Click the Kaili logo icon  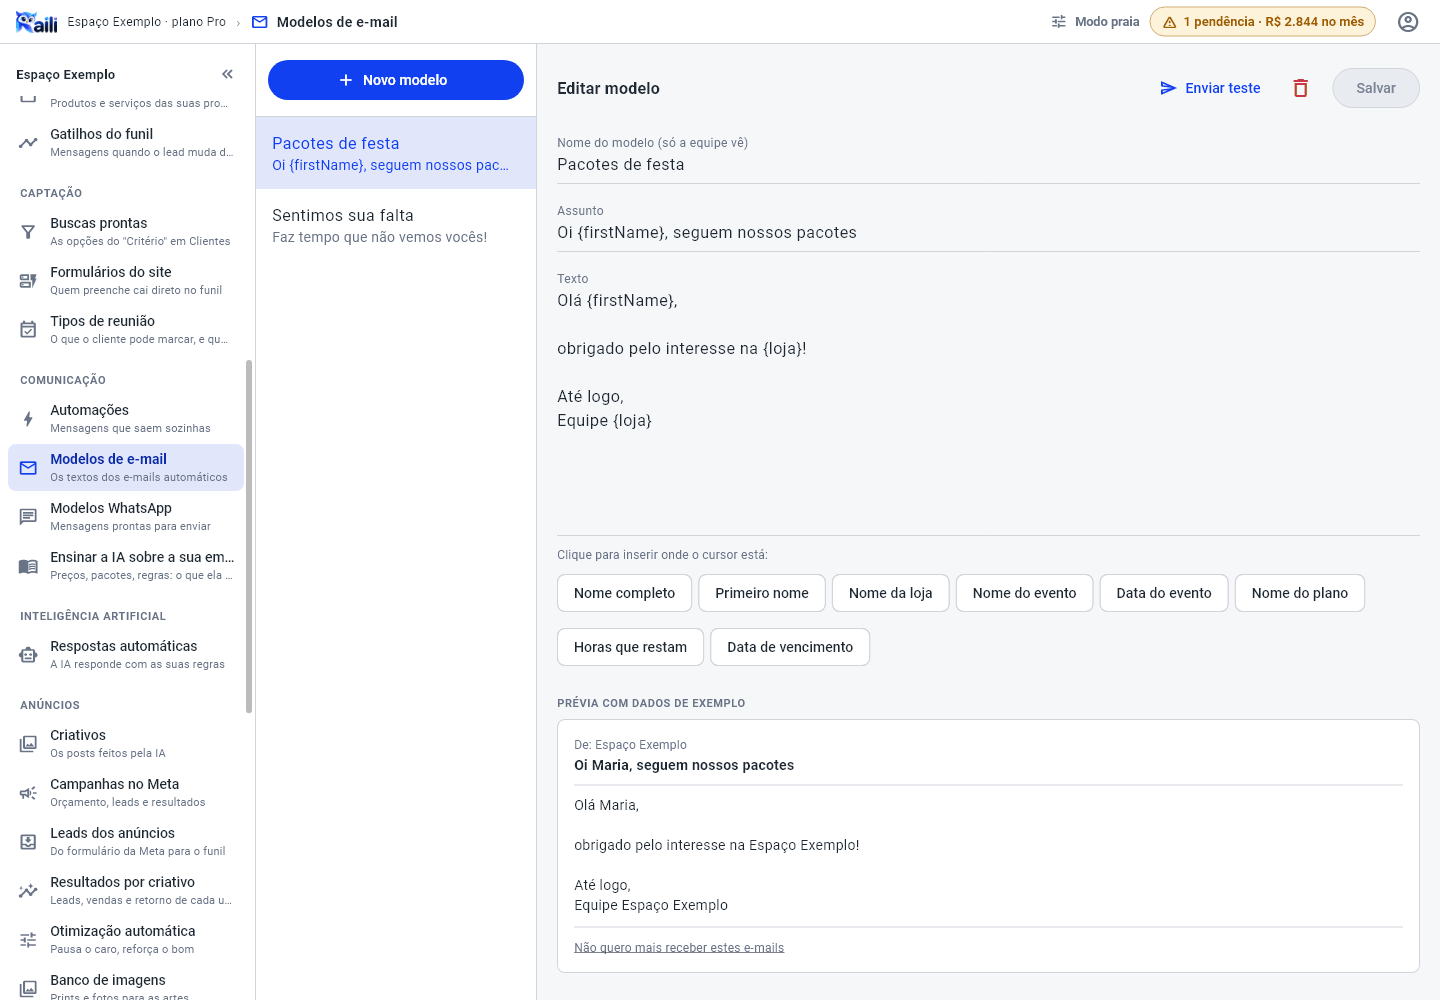(36, 22)
